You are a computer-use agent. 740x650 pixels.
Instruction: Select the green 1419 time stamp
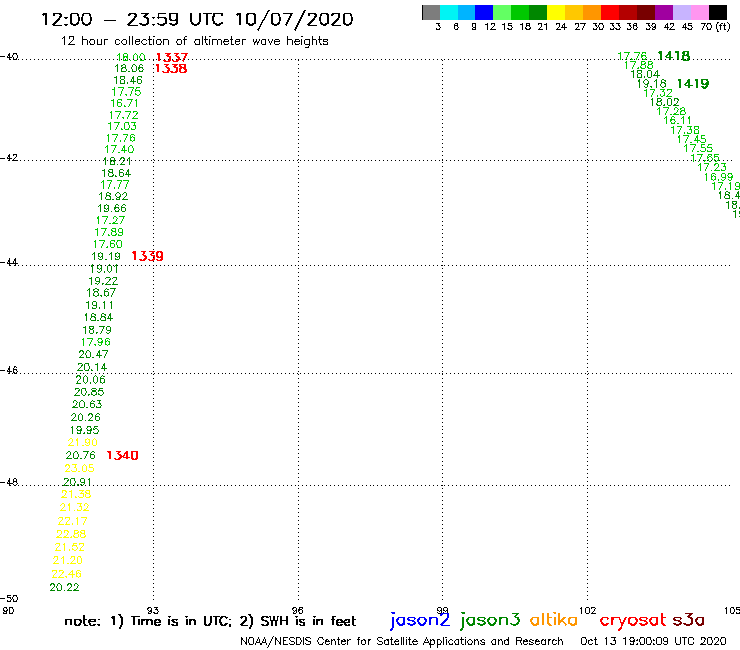pos(692,84)
